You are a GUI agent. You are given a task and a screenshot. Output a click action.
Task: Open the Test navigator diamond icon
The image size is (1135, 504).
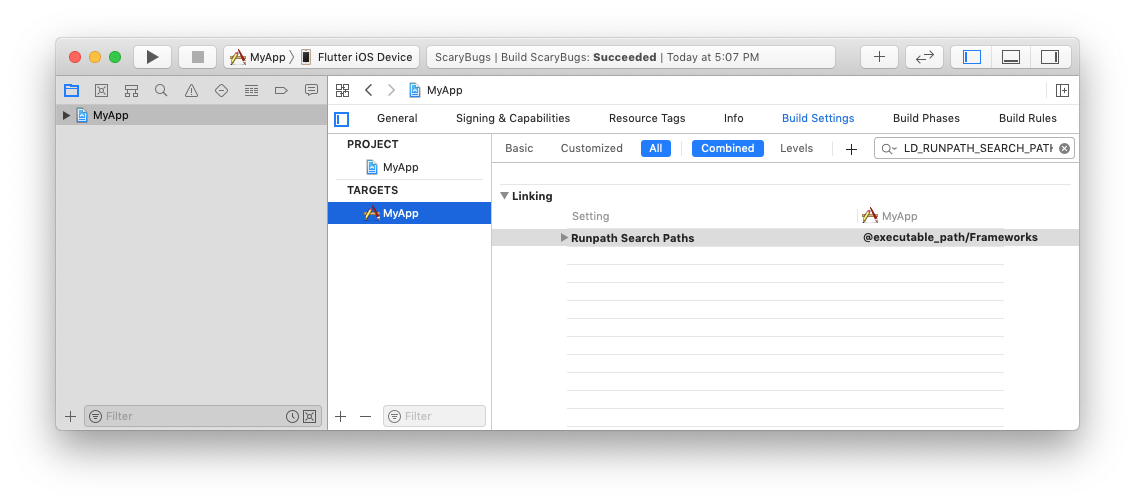coord(221,91)
